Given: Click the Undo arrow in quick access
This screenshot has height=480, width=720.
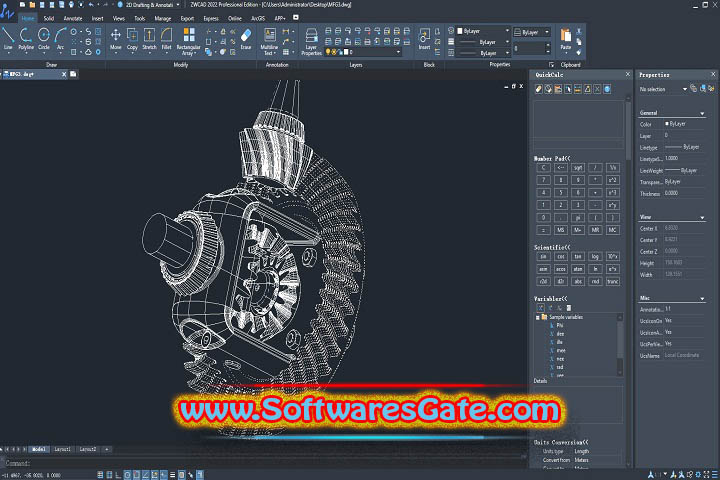Looking at the screenshot, I should (91, 5).
